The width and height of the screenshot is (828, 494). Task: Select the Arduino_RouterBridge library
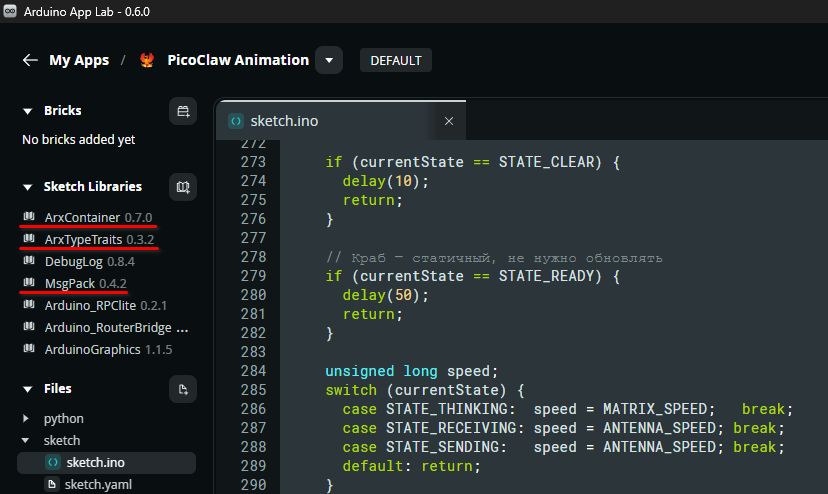[116, 328]
